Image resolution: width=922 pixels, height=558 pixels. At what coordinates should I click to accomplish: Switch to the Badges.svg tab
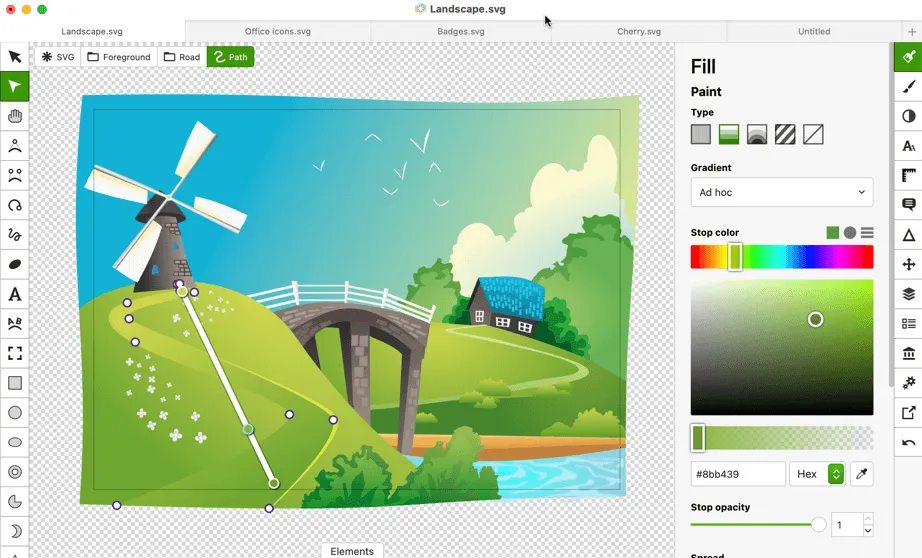click(460, 31)
